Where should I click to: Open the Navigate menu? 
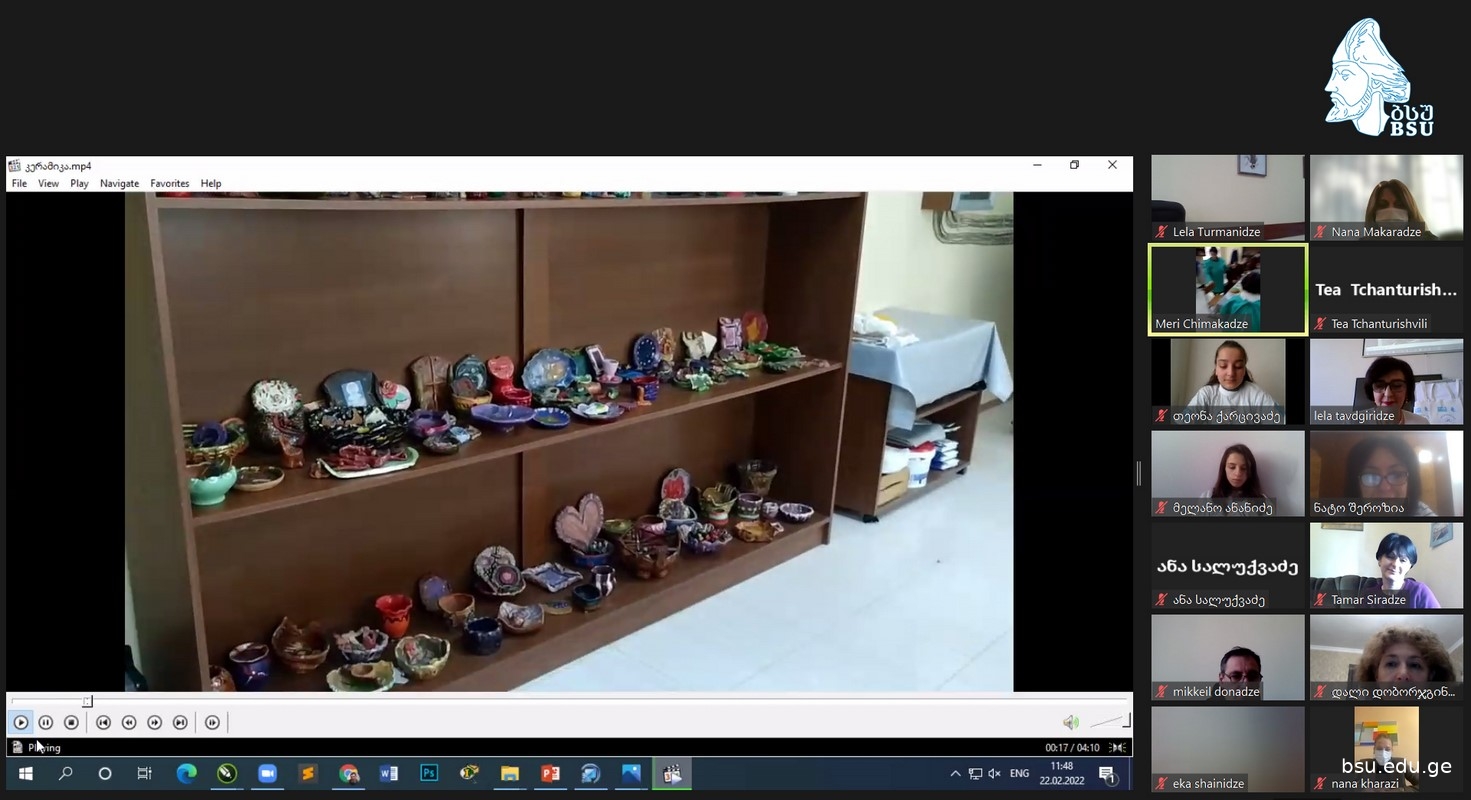coord(119,183)
